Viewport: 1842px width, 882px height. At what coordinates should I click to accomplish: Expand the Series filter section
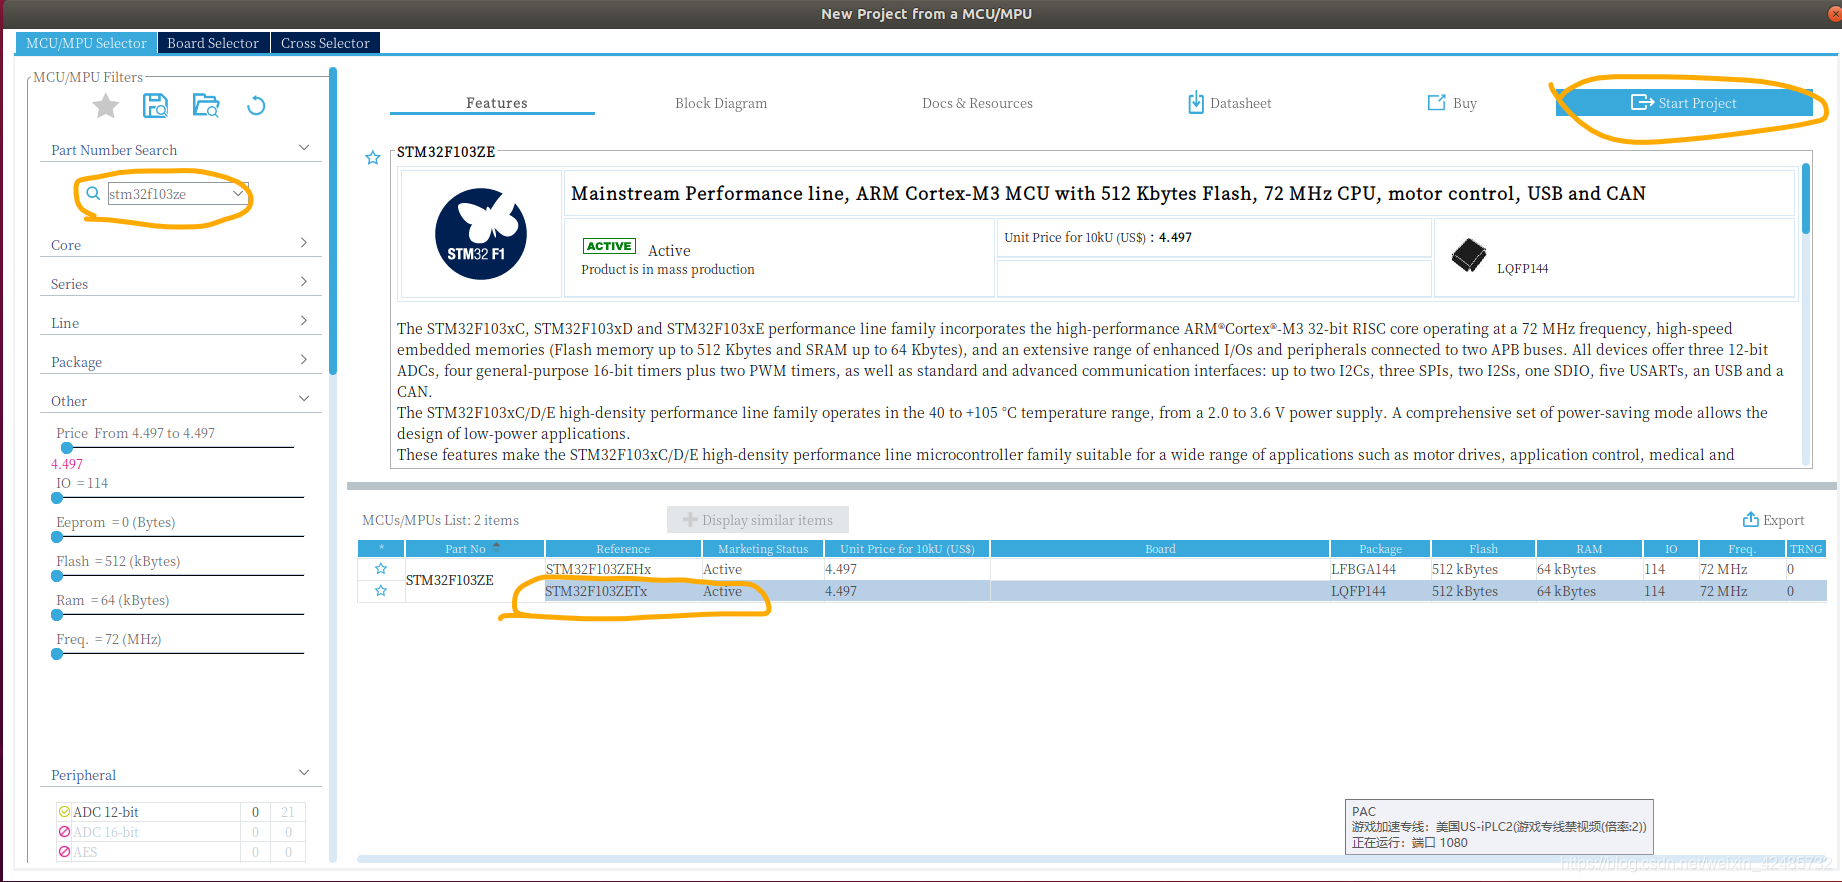[304, 282]
